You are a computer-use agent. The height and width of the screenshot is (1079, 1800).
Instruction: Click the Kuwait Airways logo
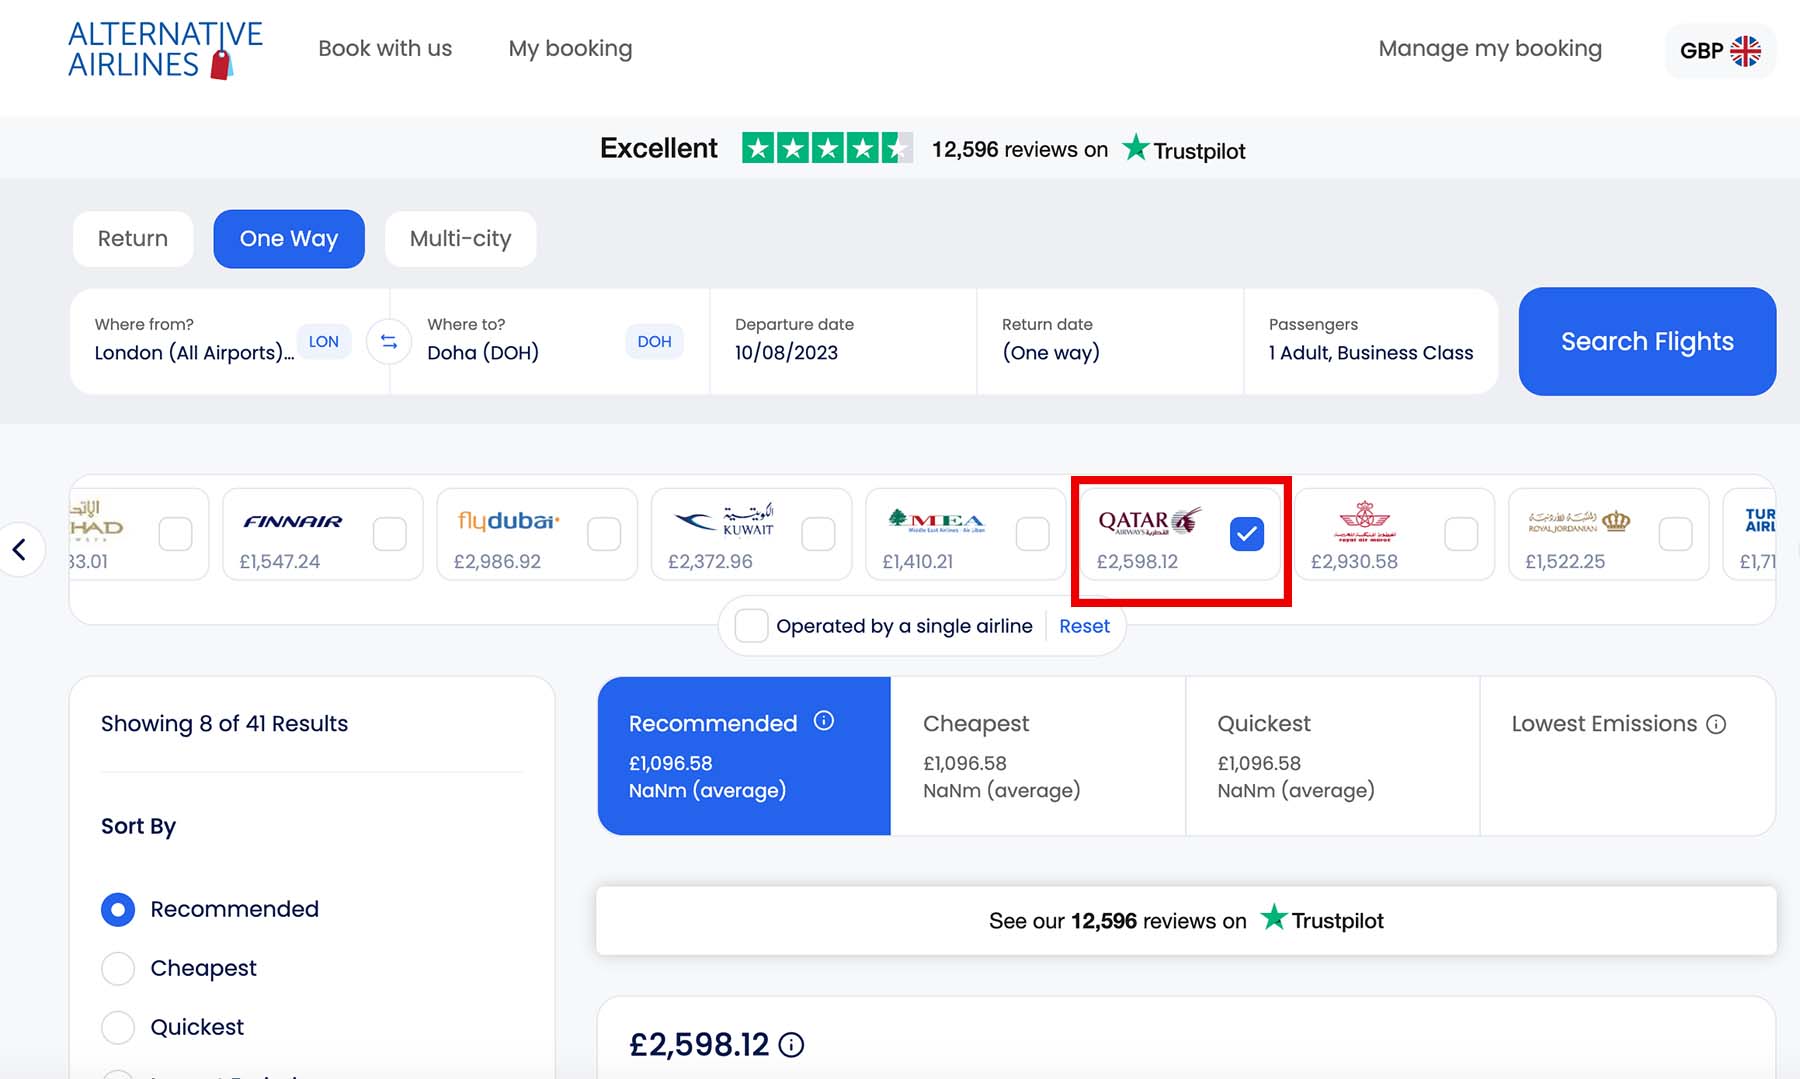[x=724, y=520]
